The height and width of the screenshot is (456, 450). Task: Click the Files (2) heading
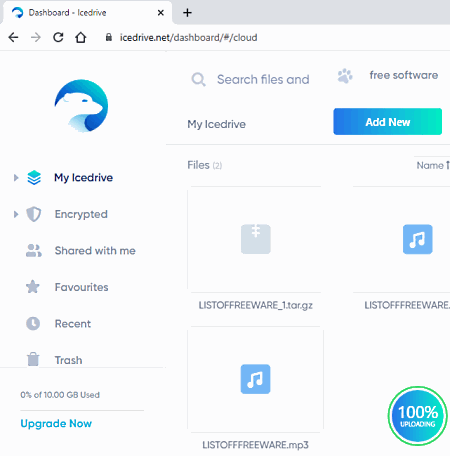[205, 165]
